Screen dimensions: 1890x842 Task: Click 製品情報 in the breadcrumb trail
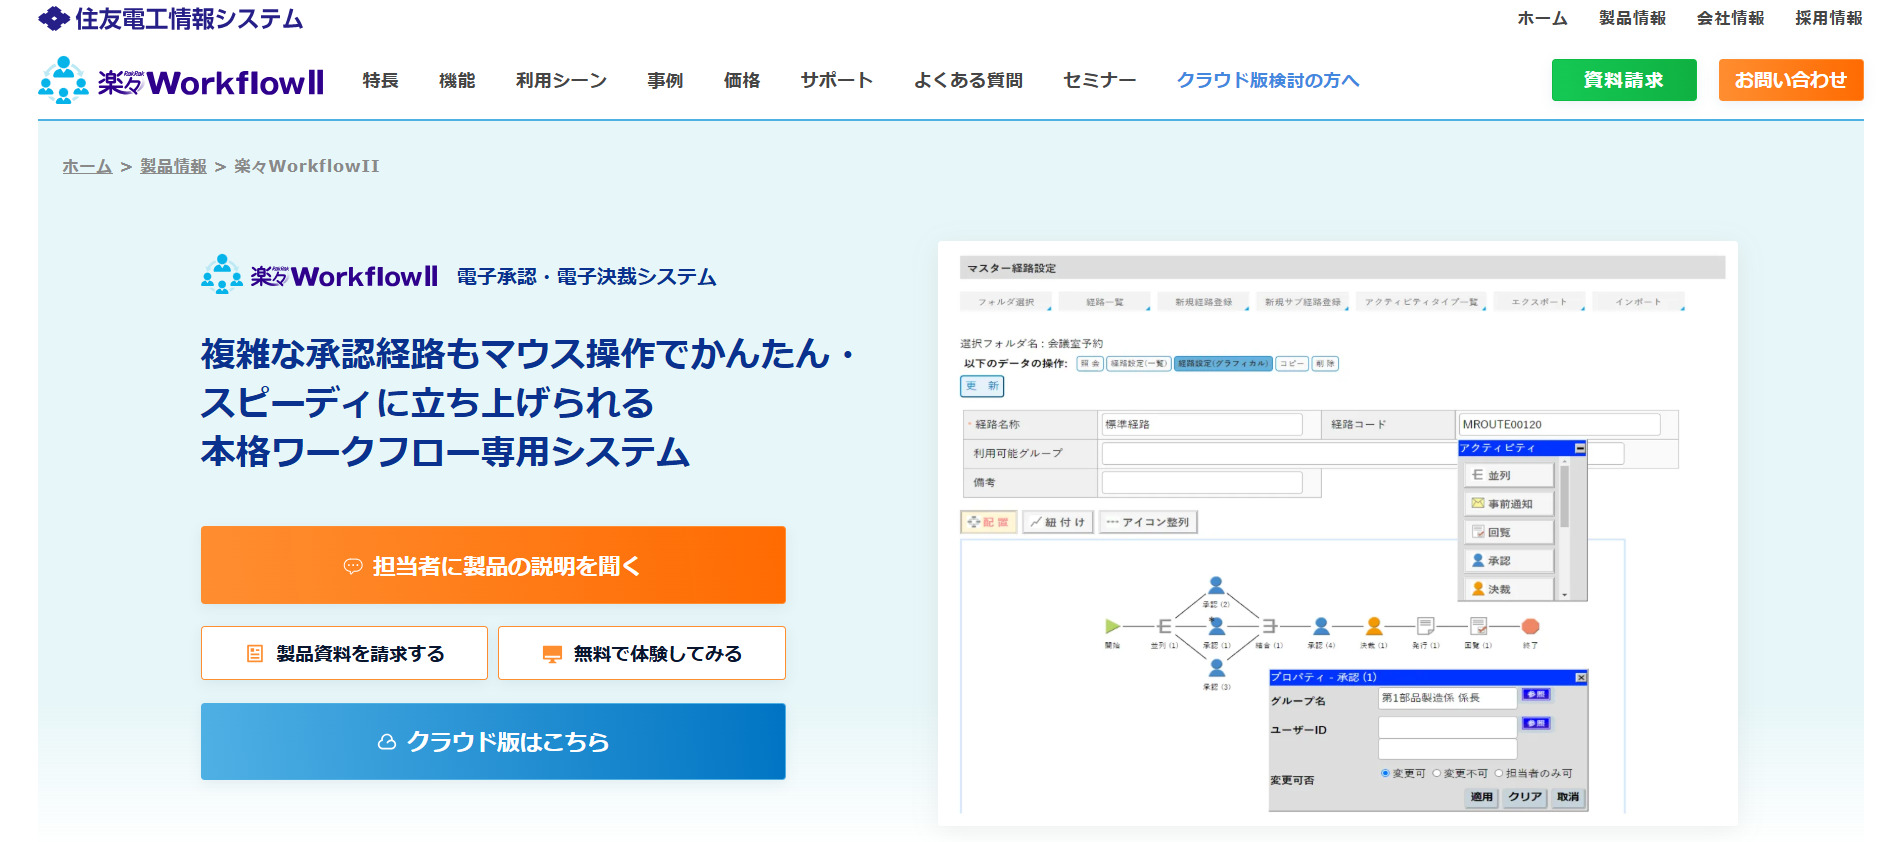(173, 166)
